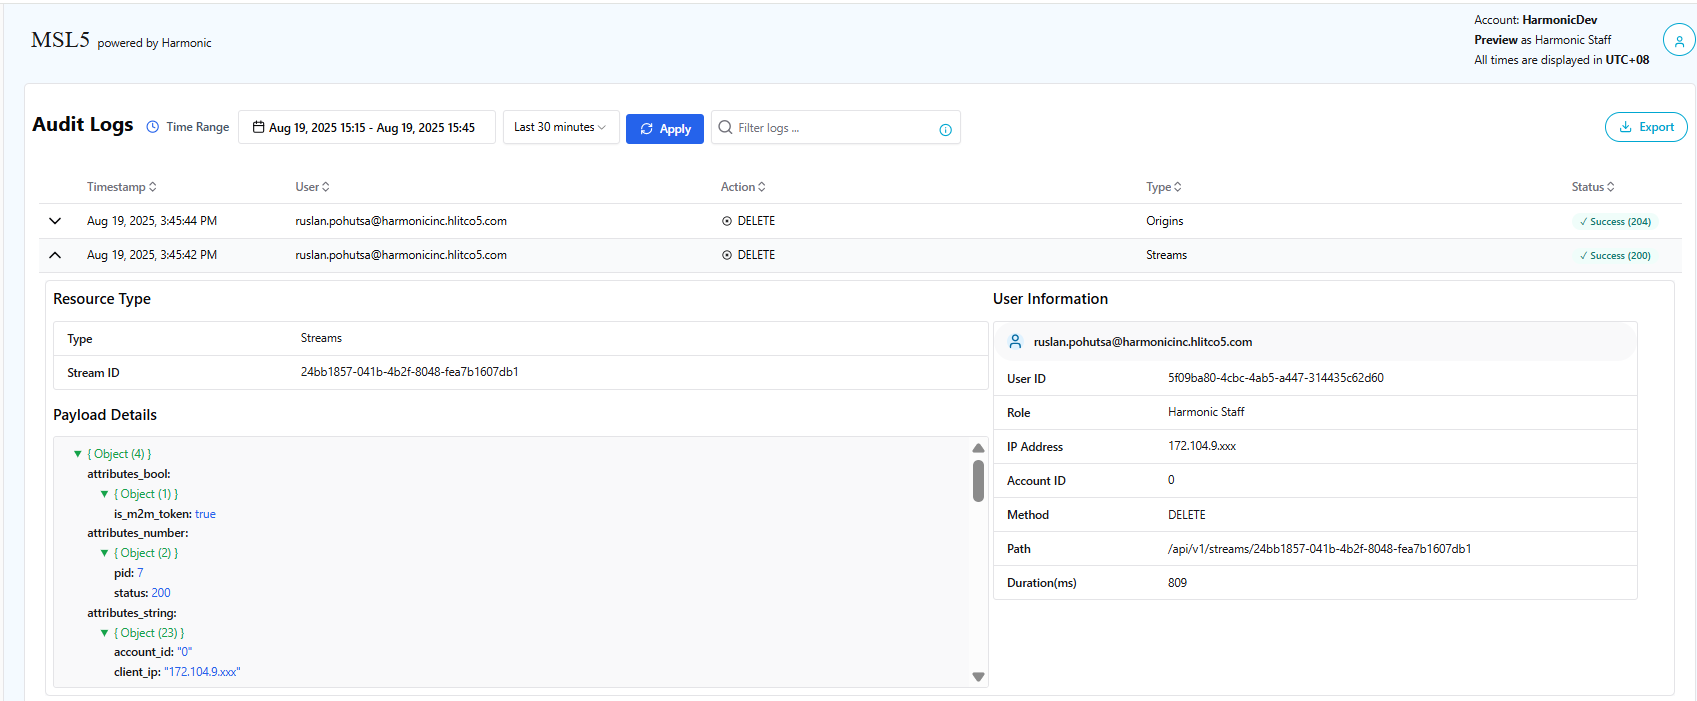Open the Last 30 minutes dropdown

point(560,127)
